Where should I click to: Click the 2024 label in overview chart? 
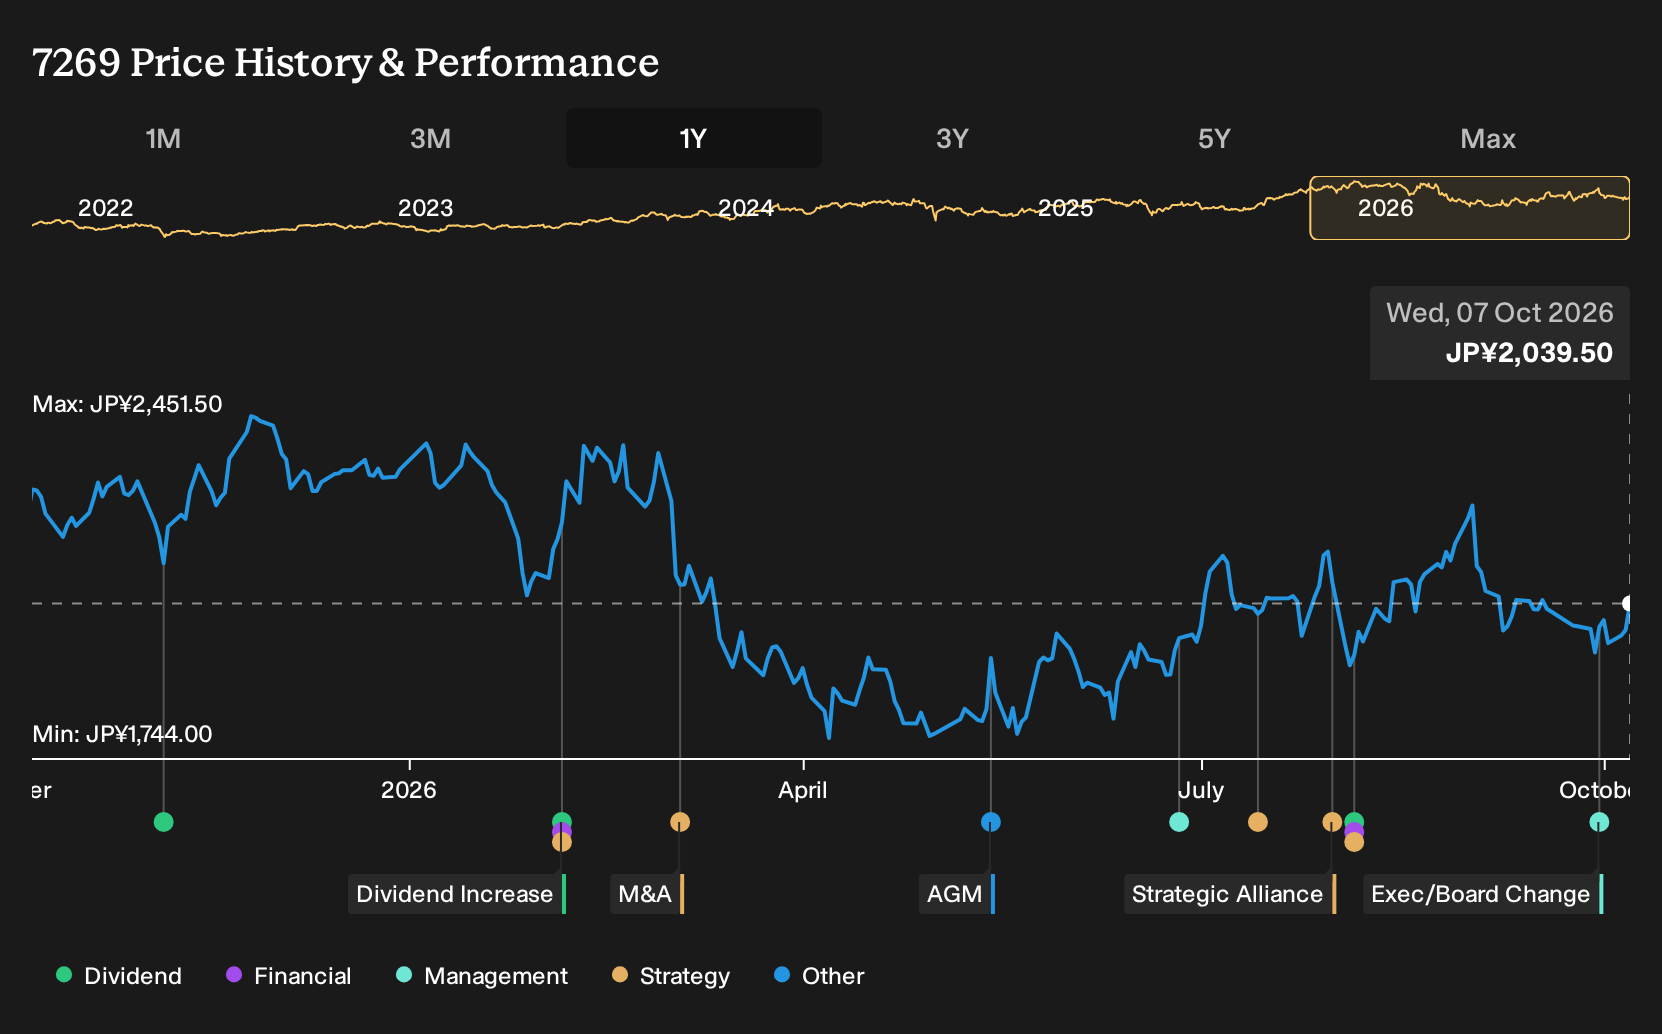pyautogui.click(x=745, y=208)
